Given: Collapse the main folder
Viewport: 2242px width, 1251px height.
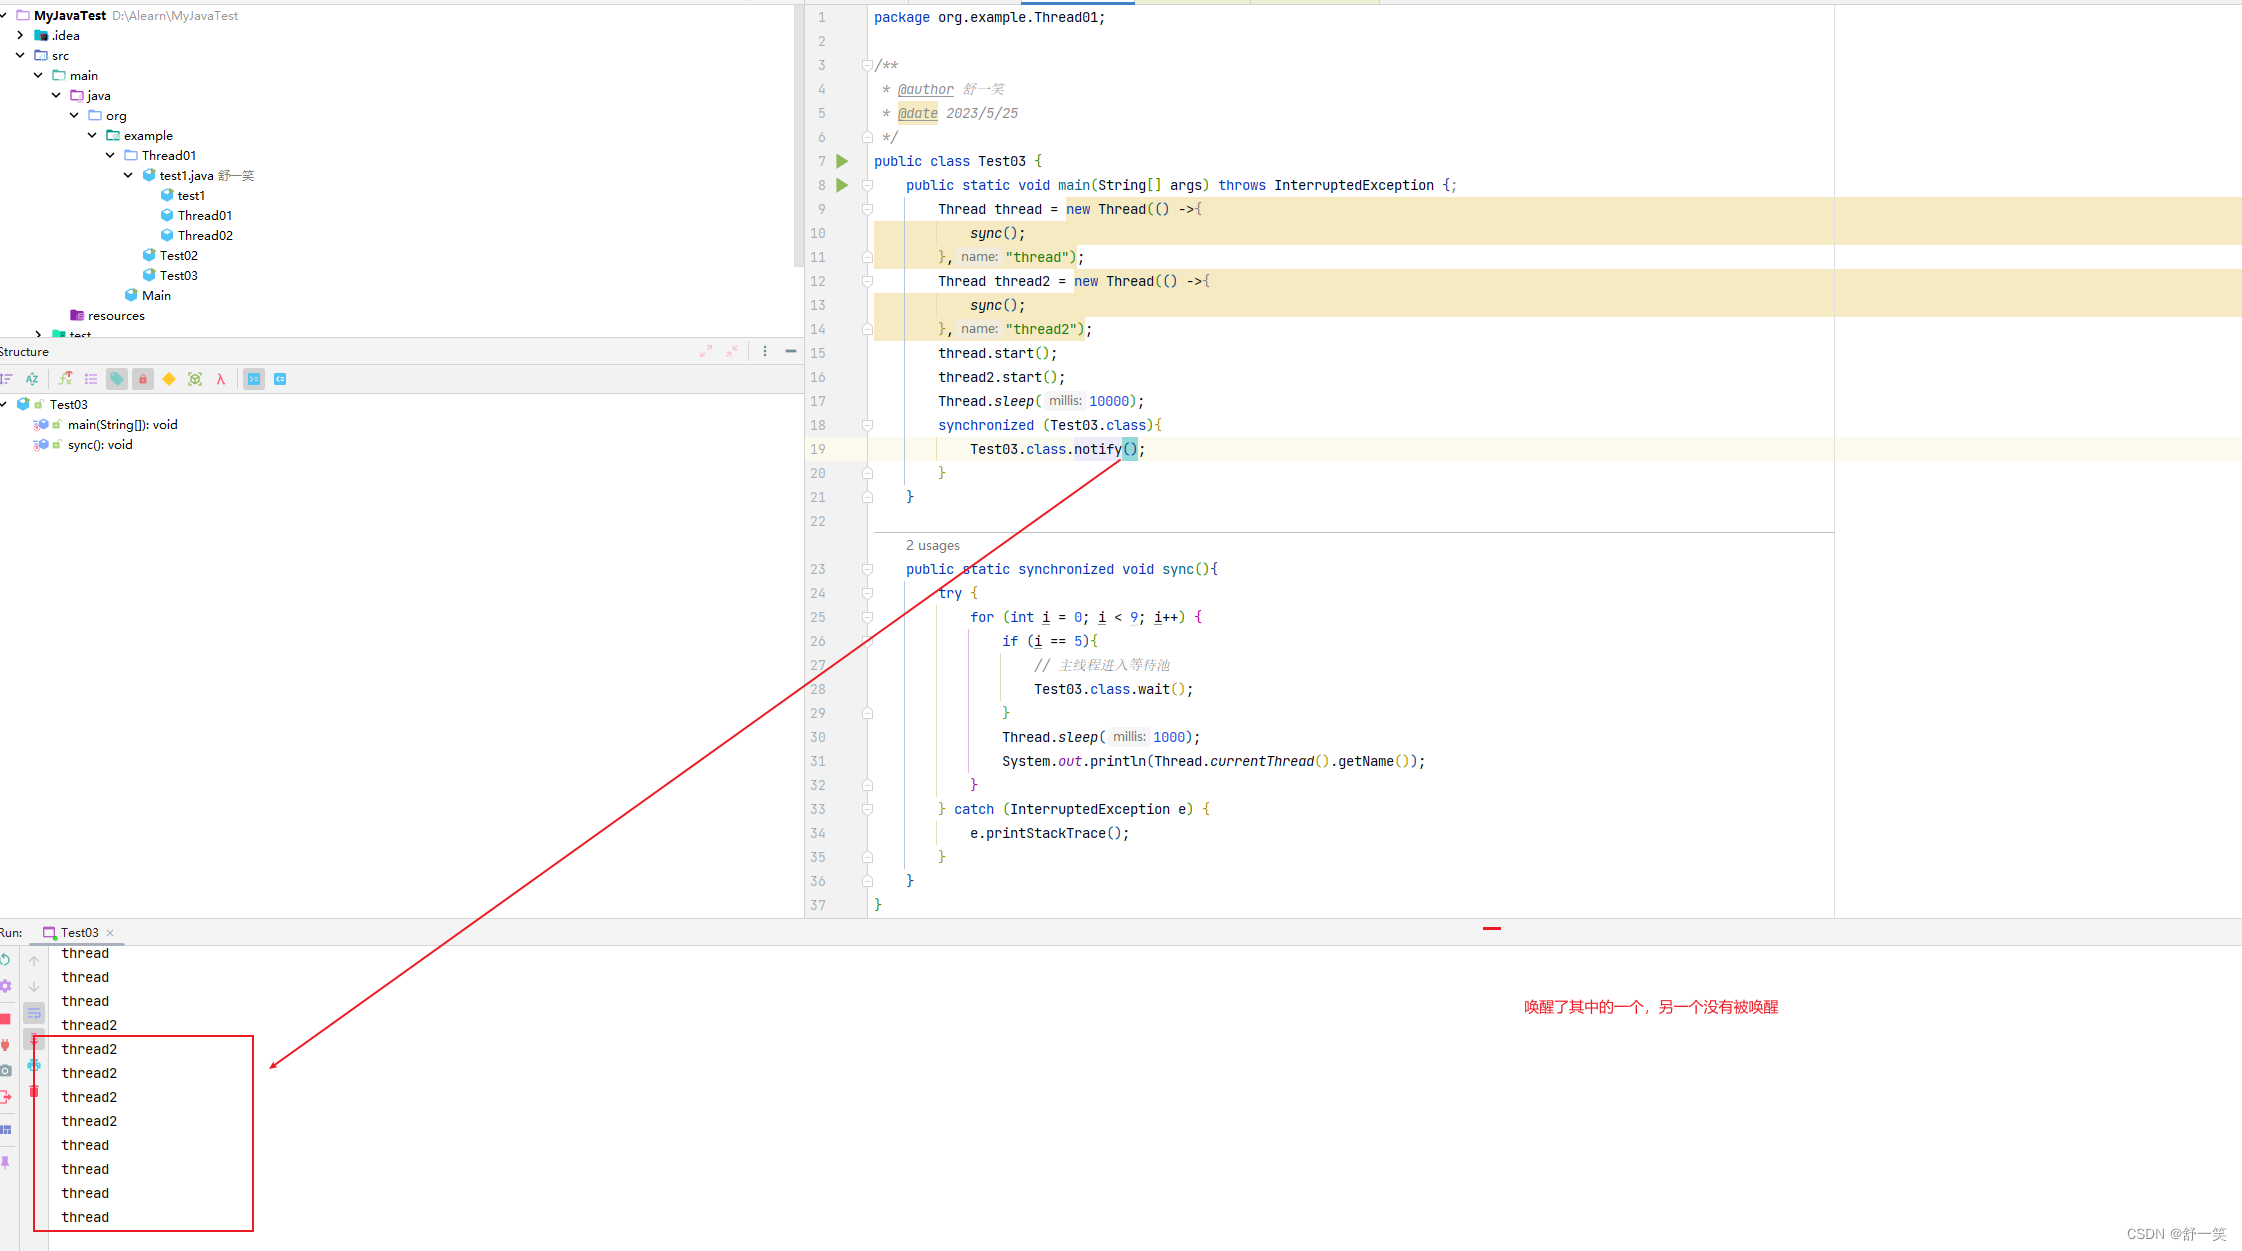Looking at the screenshot, I should (x=38, y=75).
